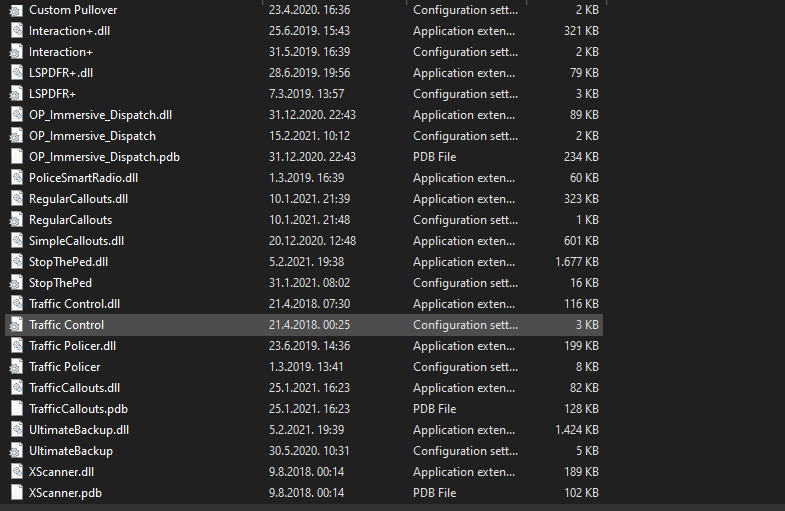
Task: Click the Traffic Policer configuration settings icon
Action: coord(16,367)
